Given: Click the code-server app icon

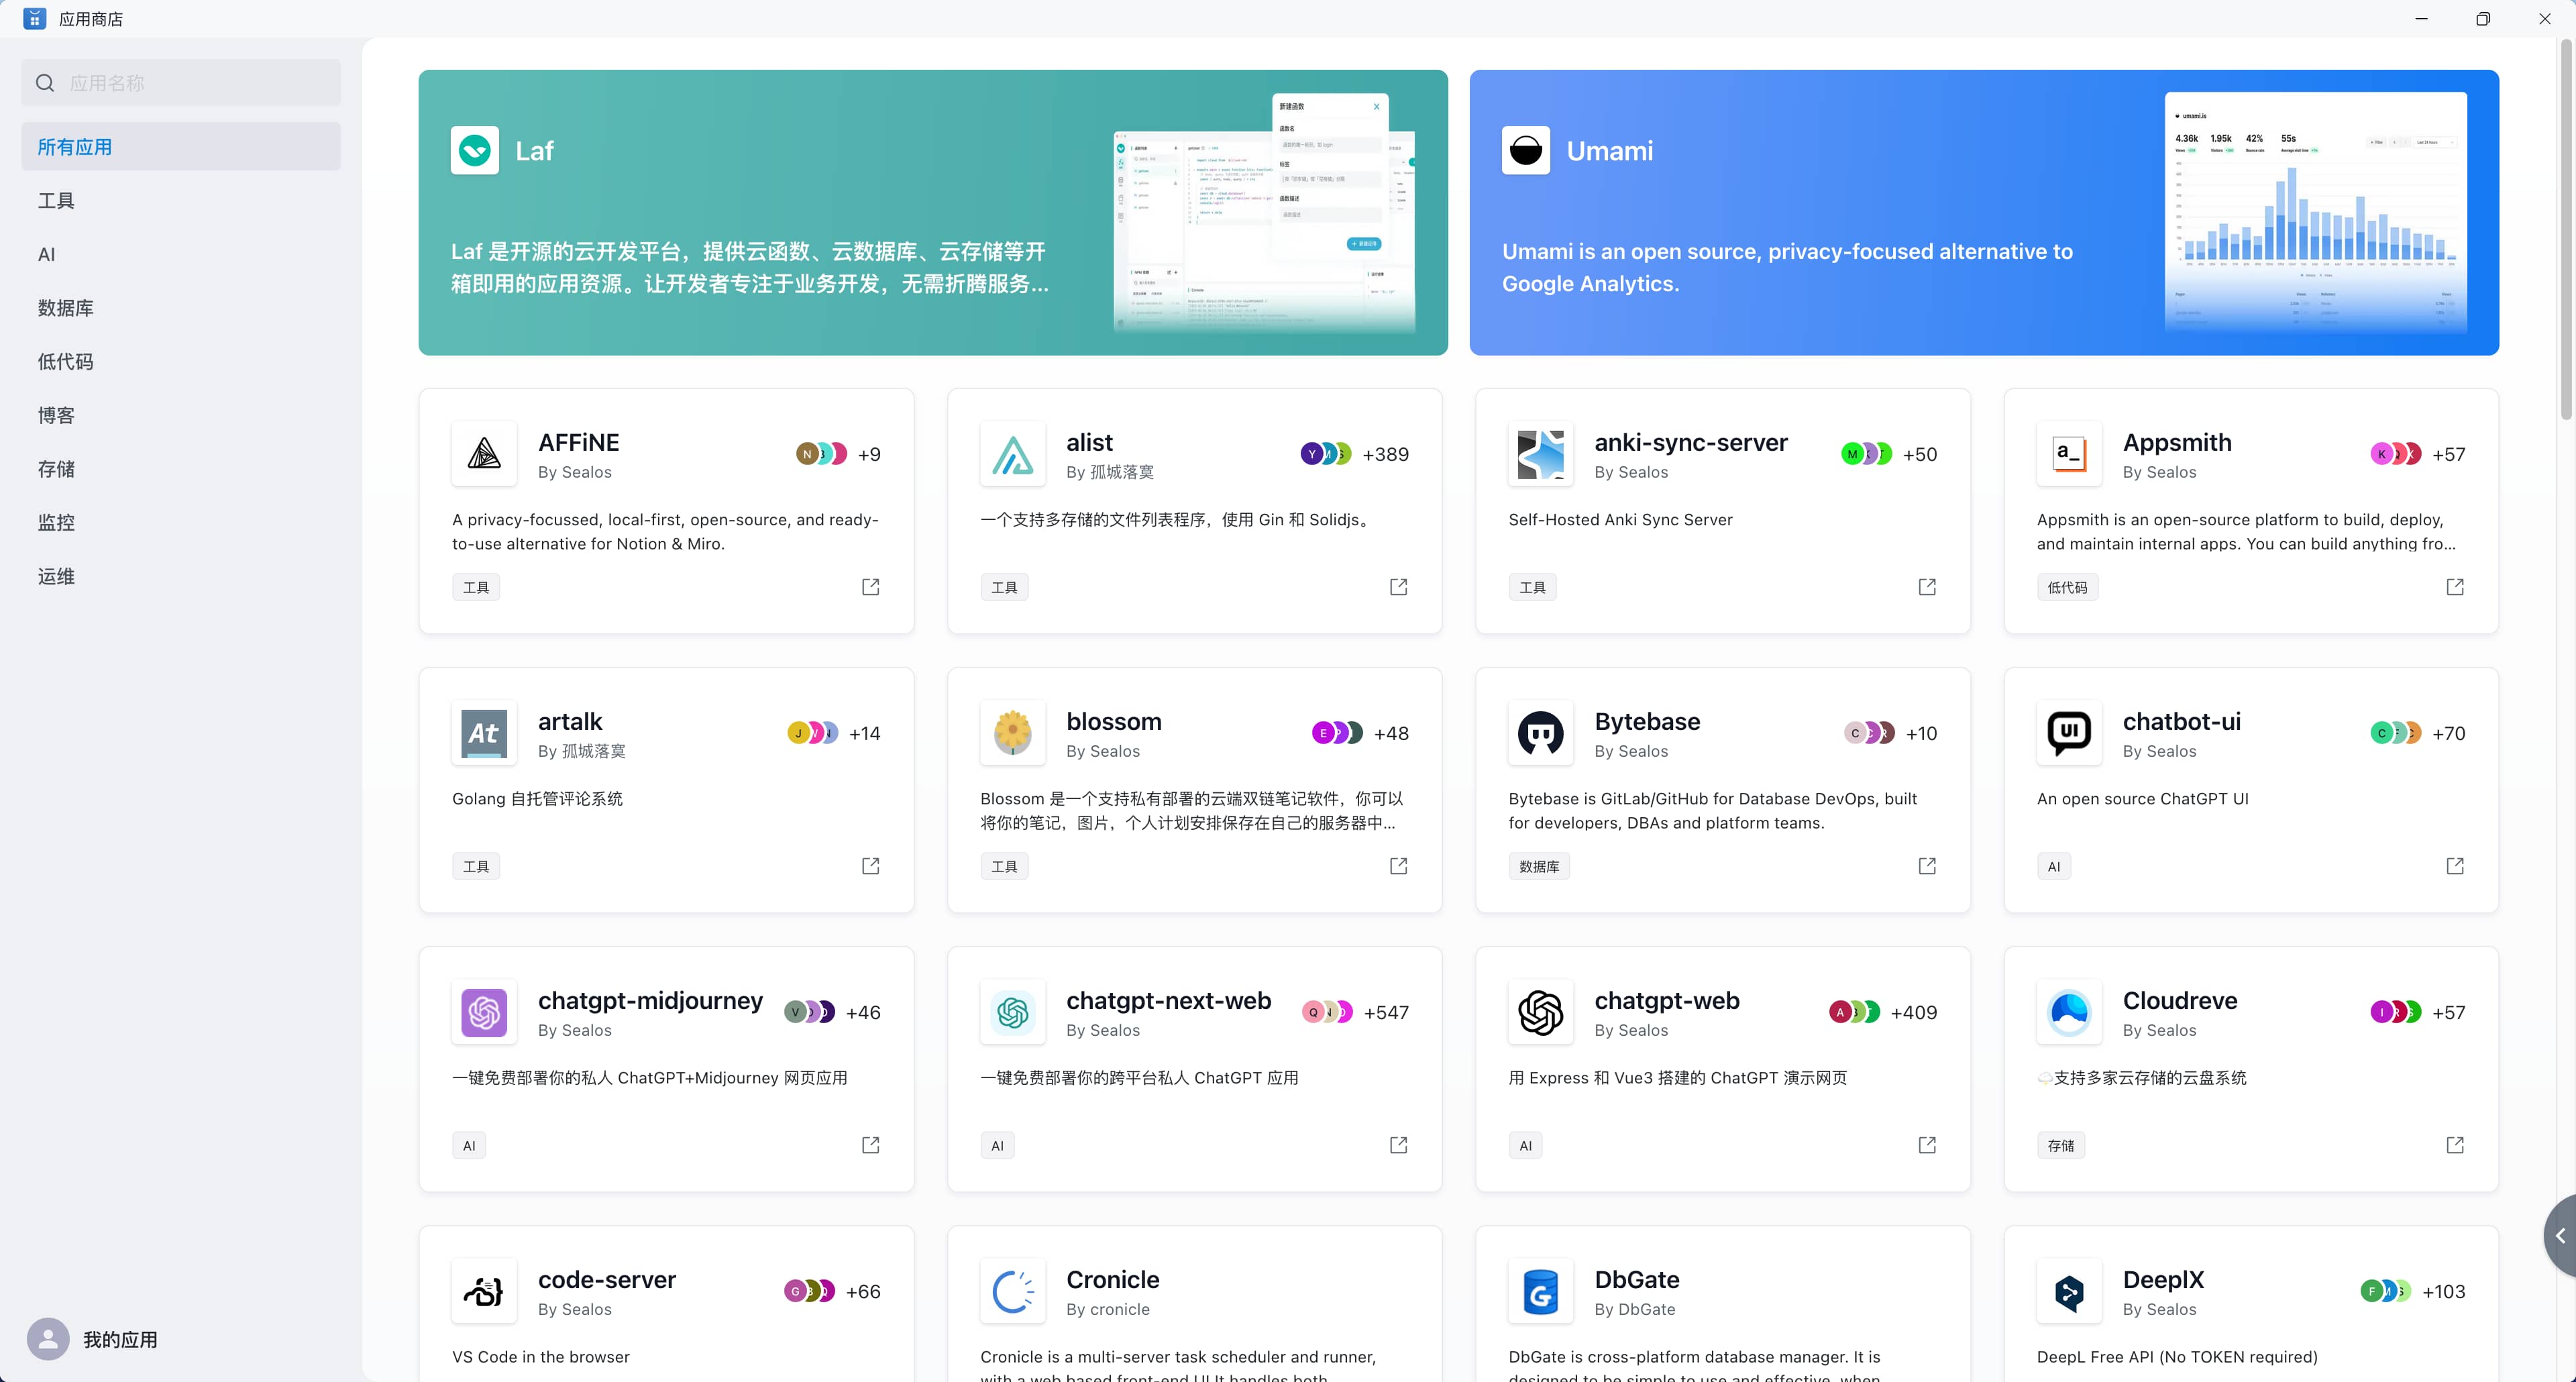Looking at the screenshot, I should tap(484, 1291).
